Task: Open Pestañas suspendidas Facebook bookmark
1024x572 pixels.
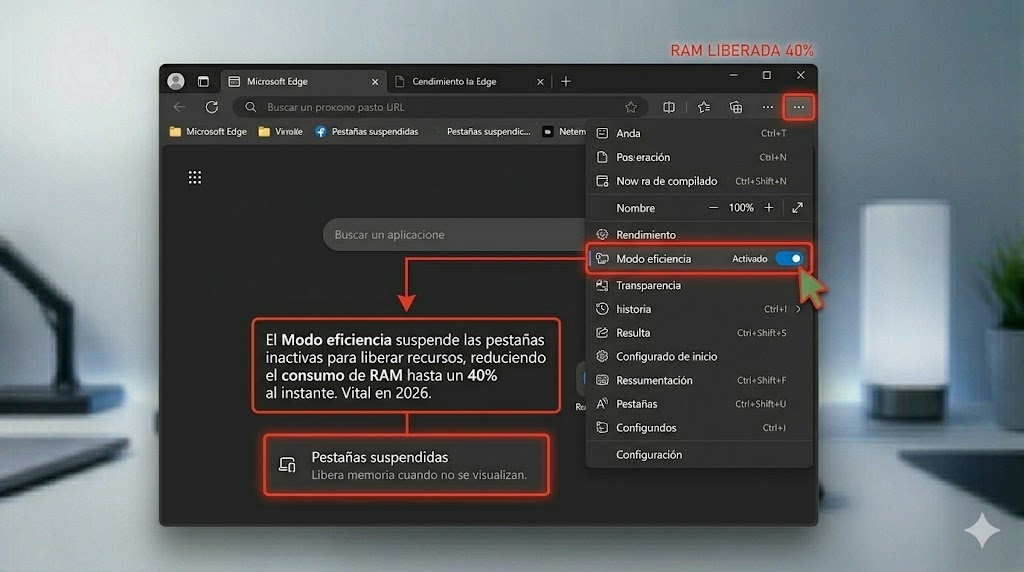Action: (367, 132)
